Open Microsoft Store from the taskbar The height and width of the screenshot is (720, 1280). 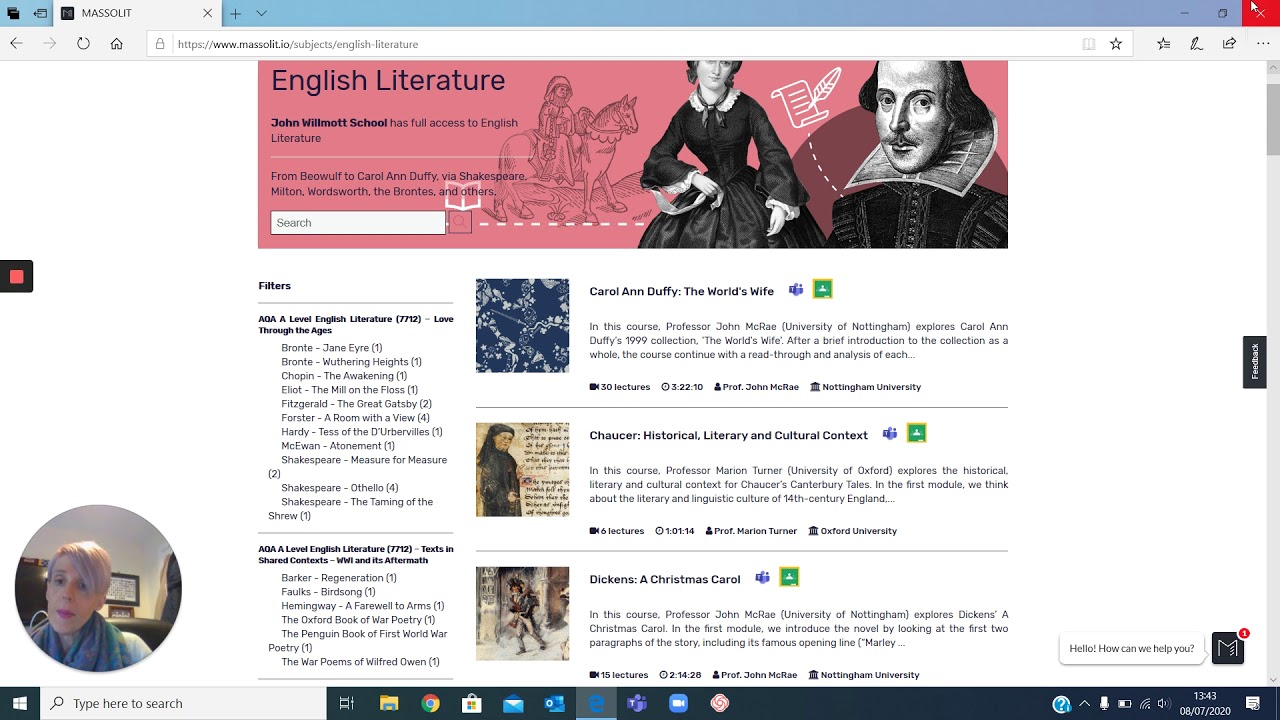pos(471,703)
